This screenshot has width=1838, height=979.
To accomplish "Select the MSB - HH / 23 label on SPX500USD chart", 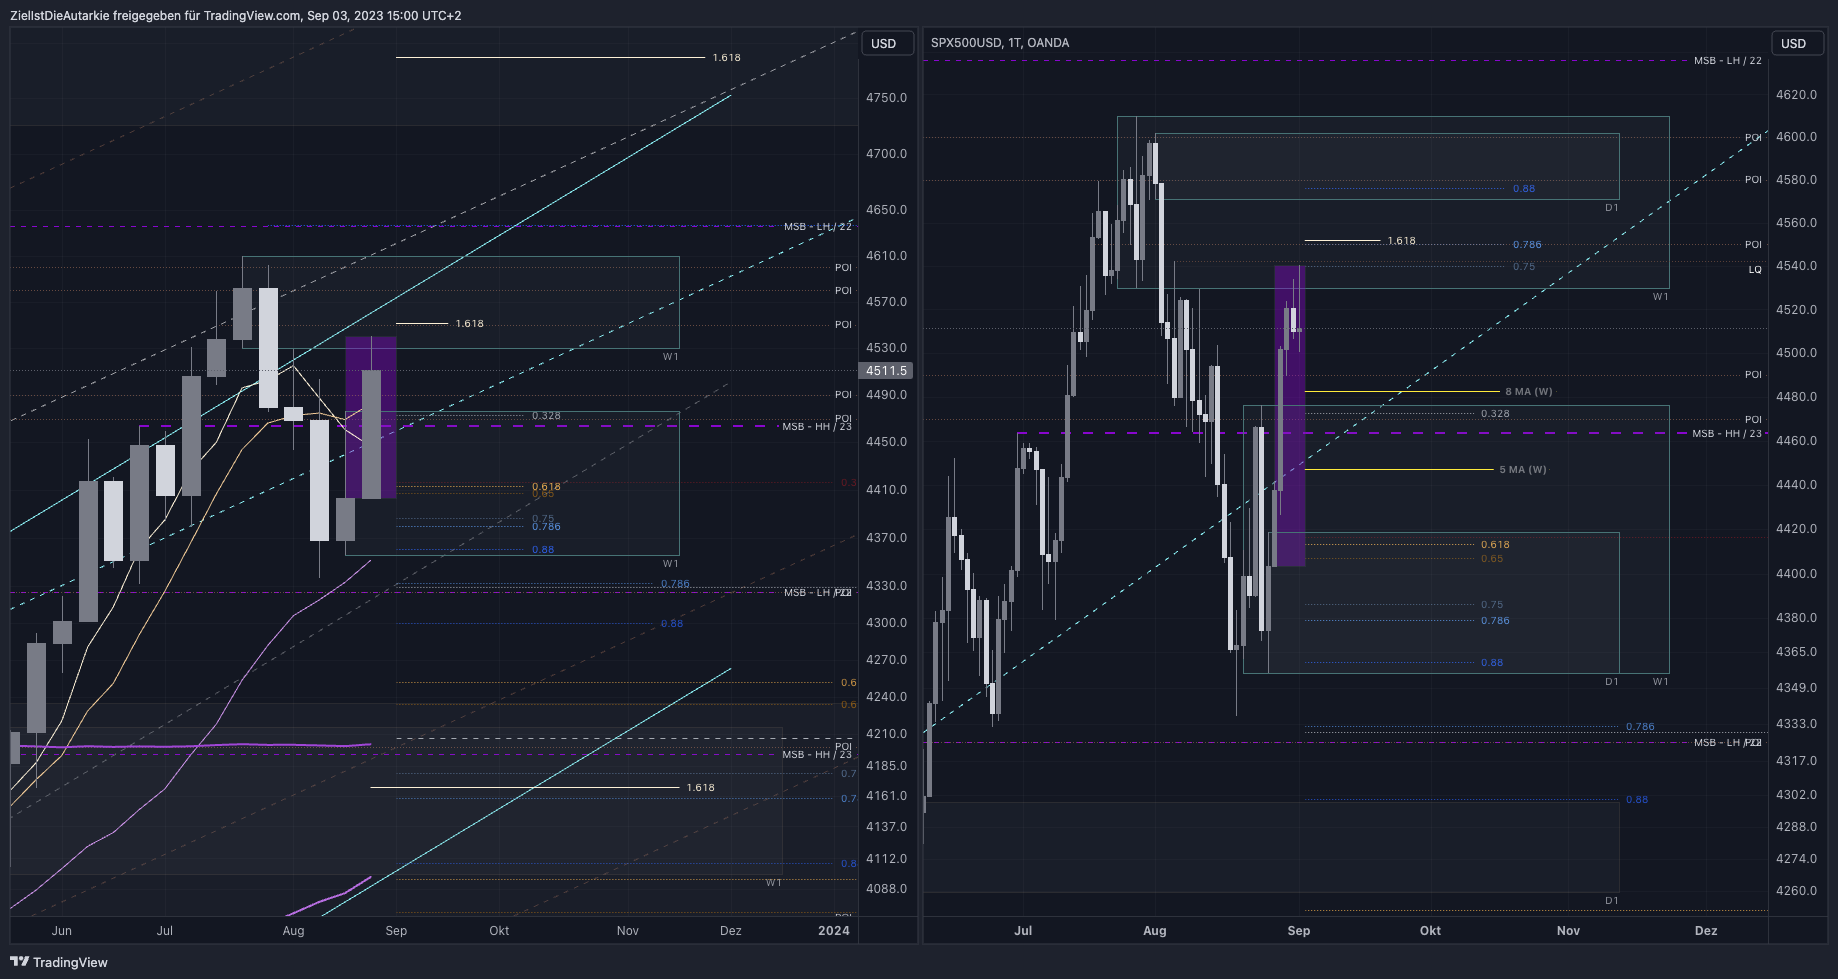I will pyautogui.click(x=1727, y=434).
